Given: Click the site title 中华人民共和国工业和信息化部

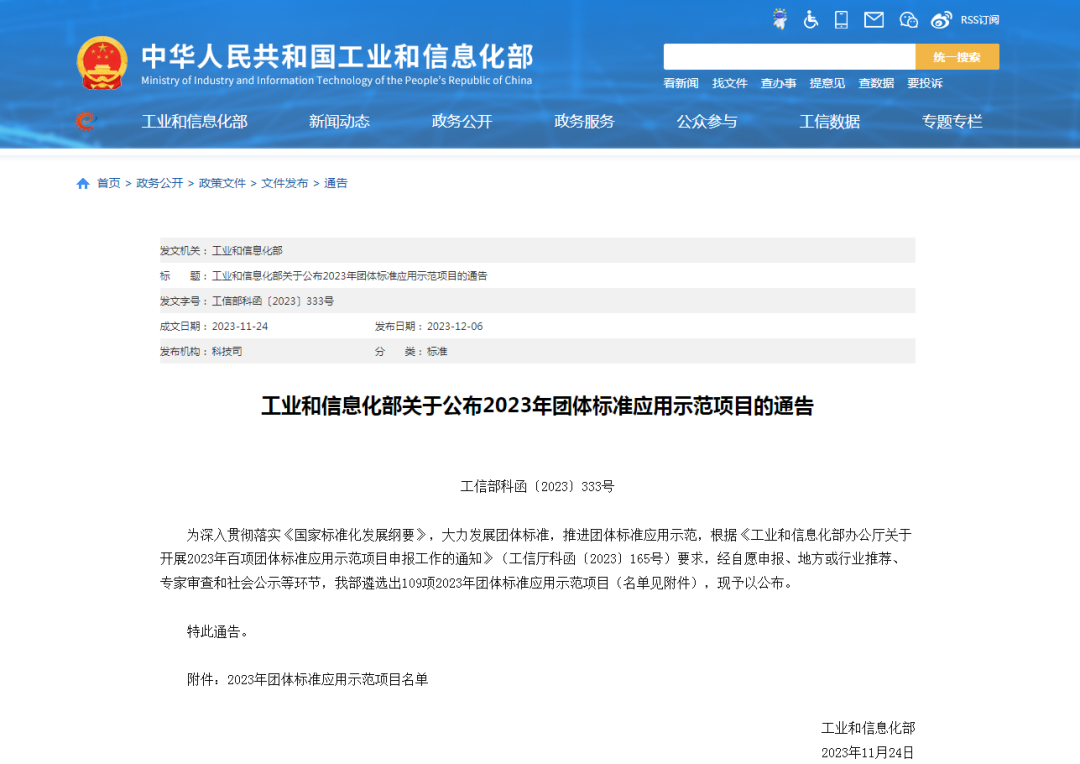Looking at the screenshot, I should tap(338, 56).
